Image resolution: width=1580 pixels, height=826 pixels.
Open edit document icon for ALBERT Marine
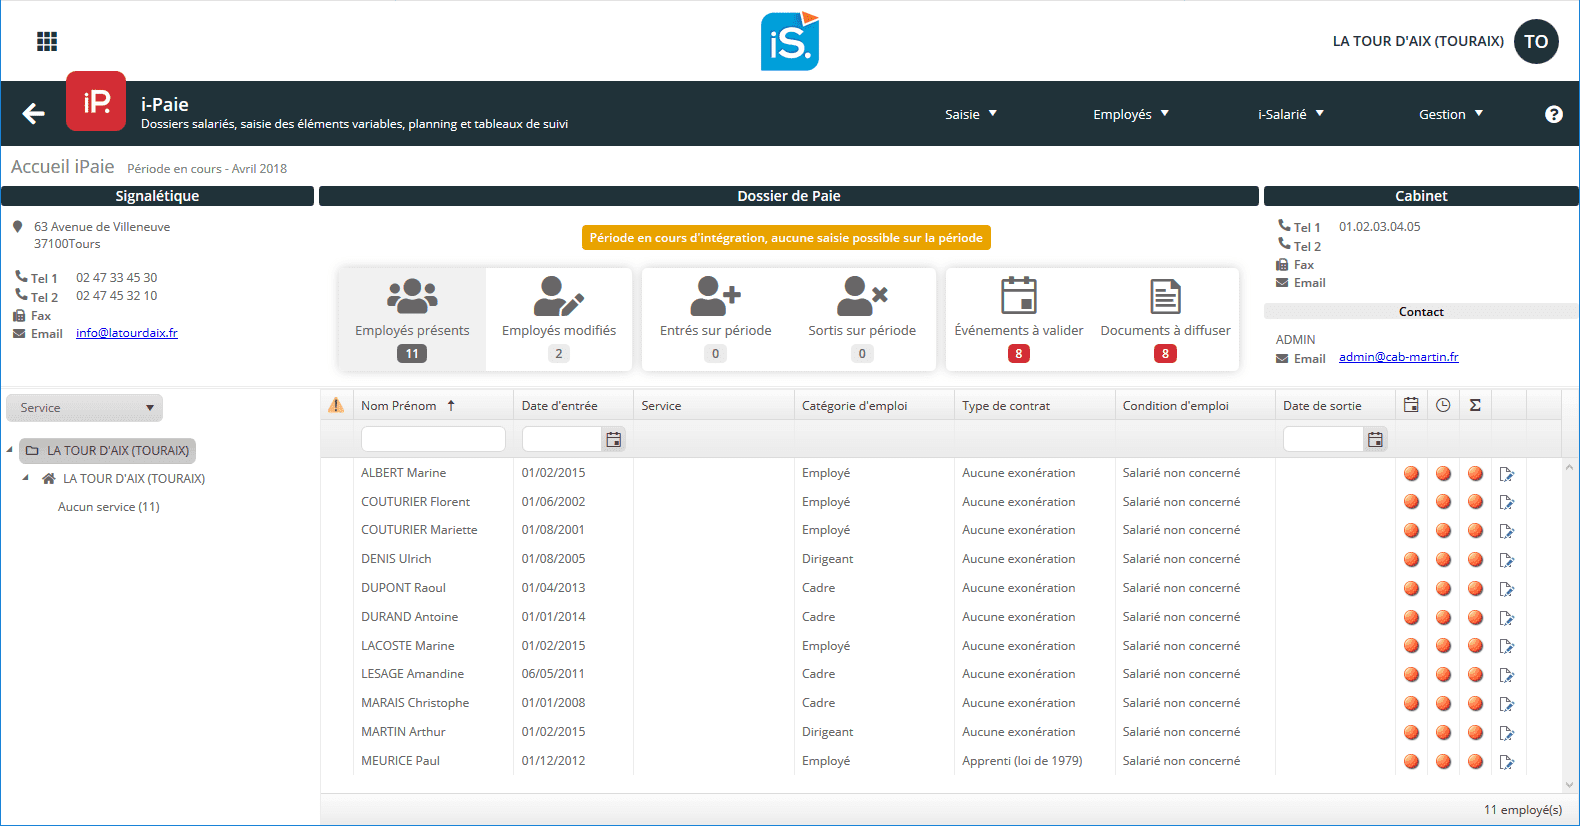[x=1507, y=474]
